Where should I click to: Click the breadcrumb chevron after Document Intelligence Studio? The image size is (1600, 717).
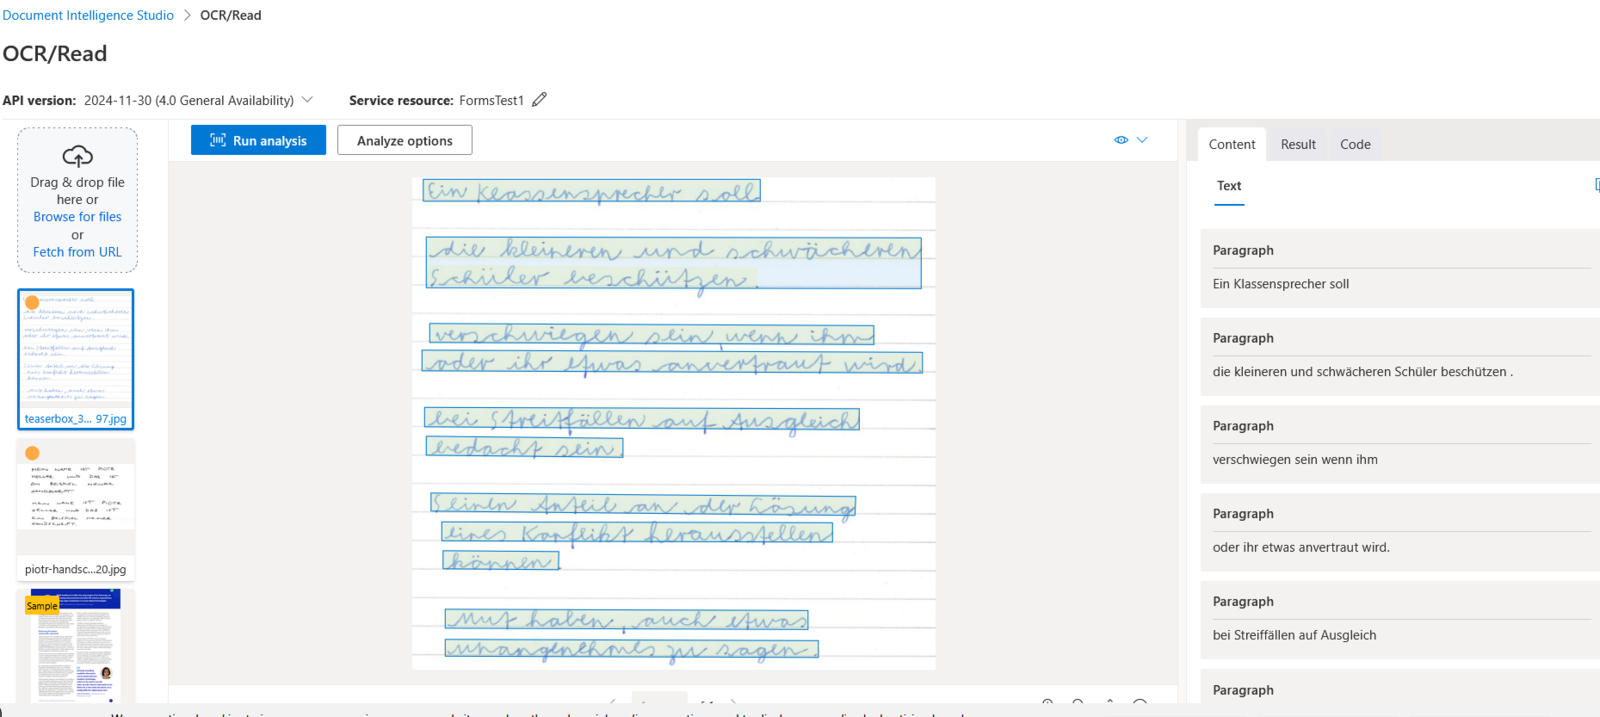click(187, 15)
